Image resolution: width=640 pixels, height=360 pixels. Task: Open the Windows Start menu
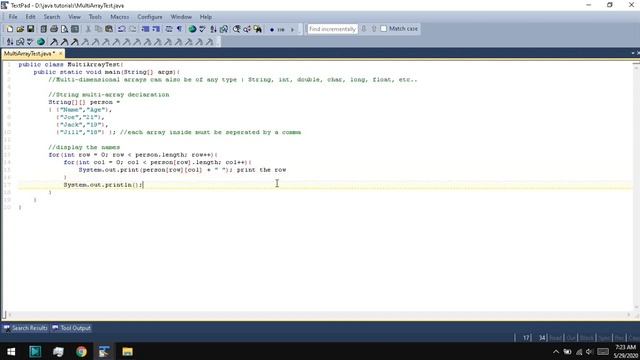tap(11, 351)
